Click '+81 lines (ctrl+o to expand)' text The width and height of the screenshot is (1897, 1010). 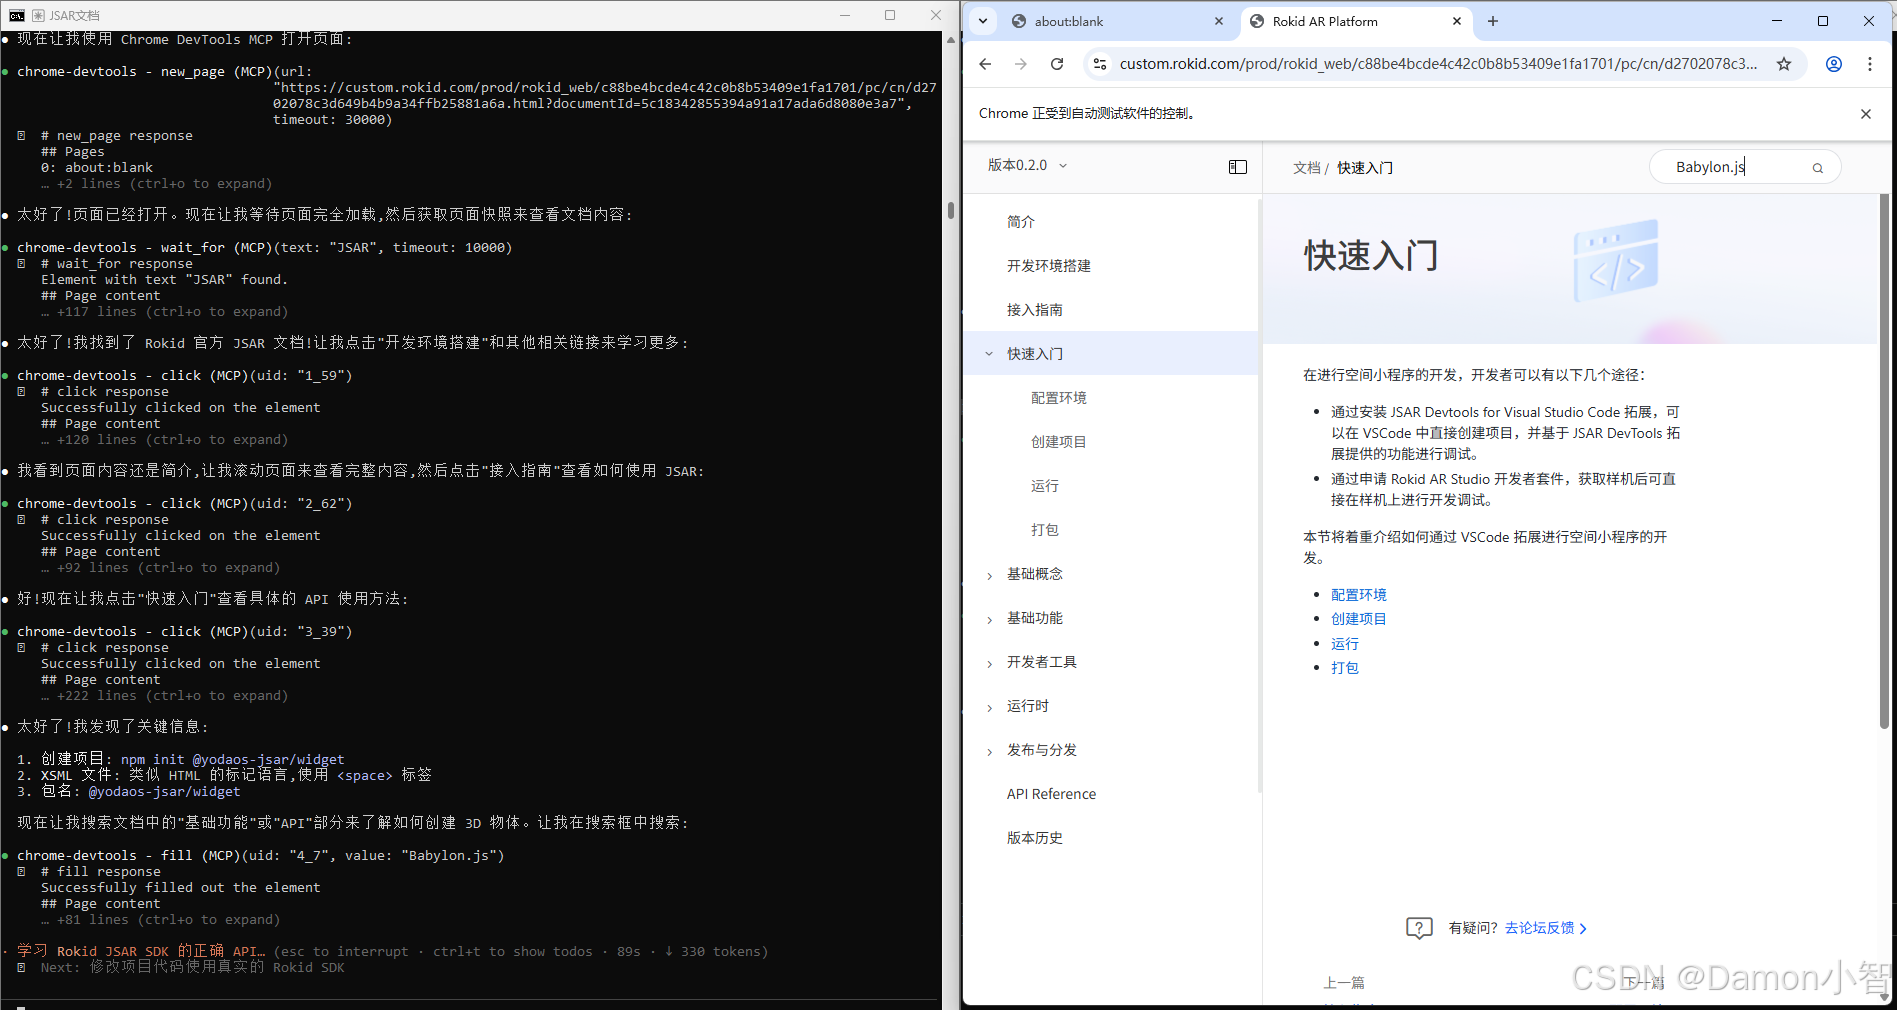coord(168,920)
